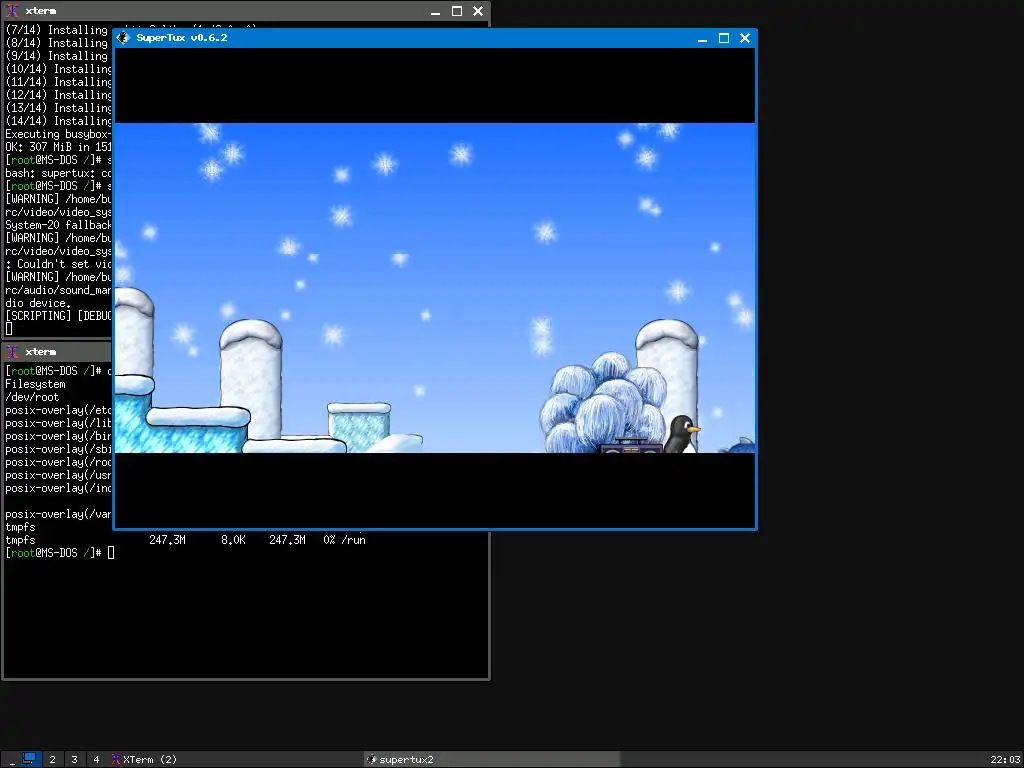
Task: Switch to workspace 4 in the taskbar
Action: pyautogui.click(x=96, y=760)
